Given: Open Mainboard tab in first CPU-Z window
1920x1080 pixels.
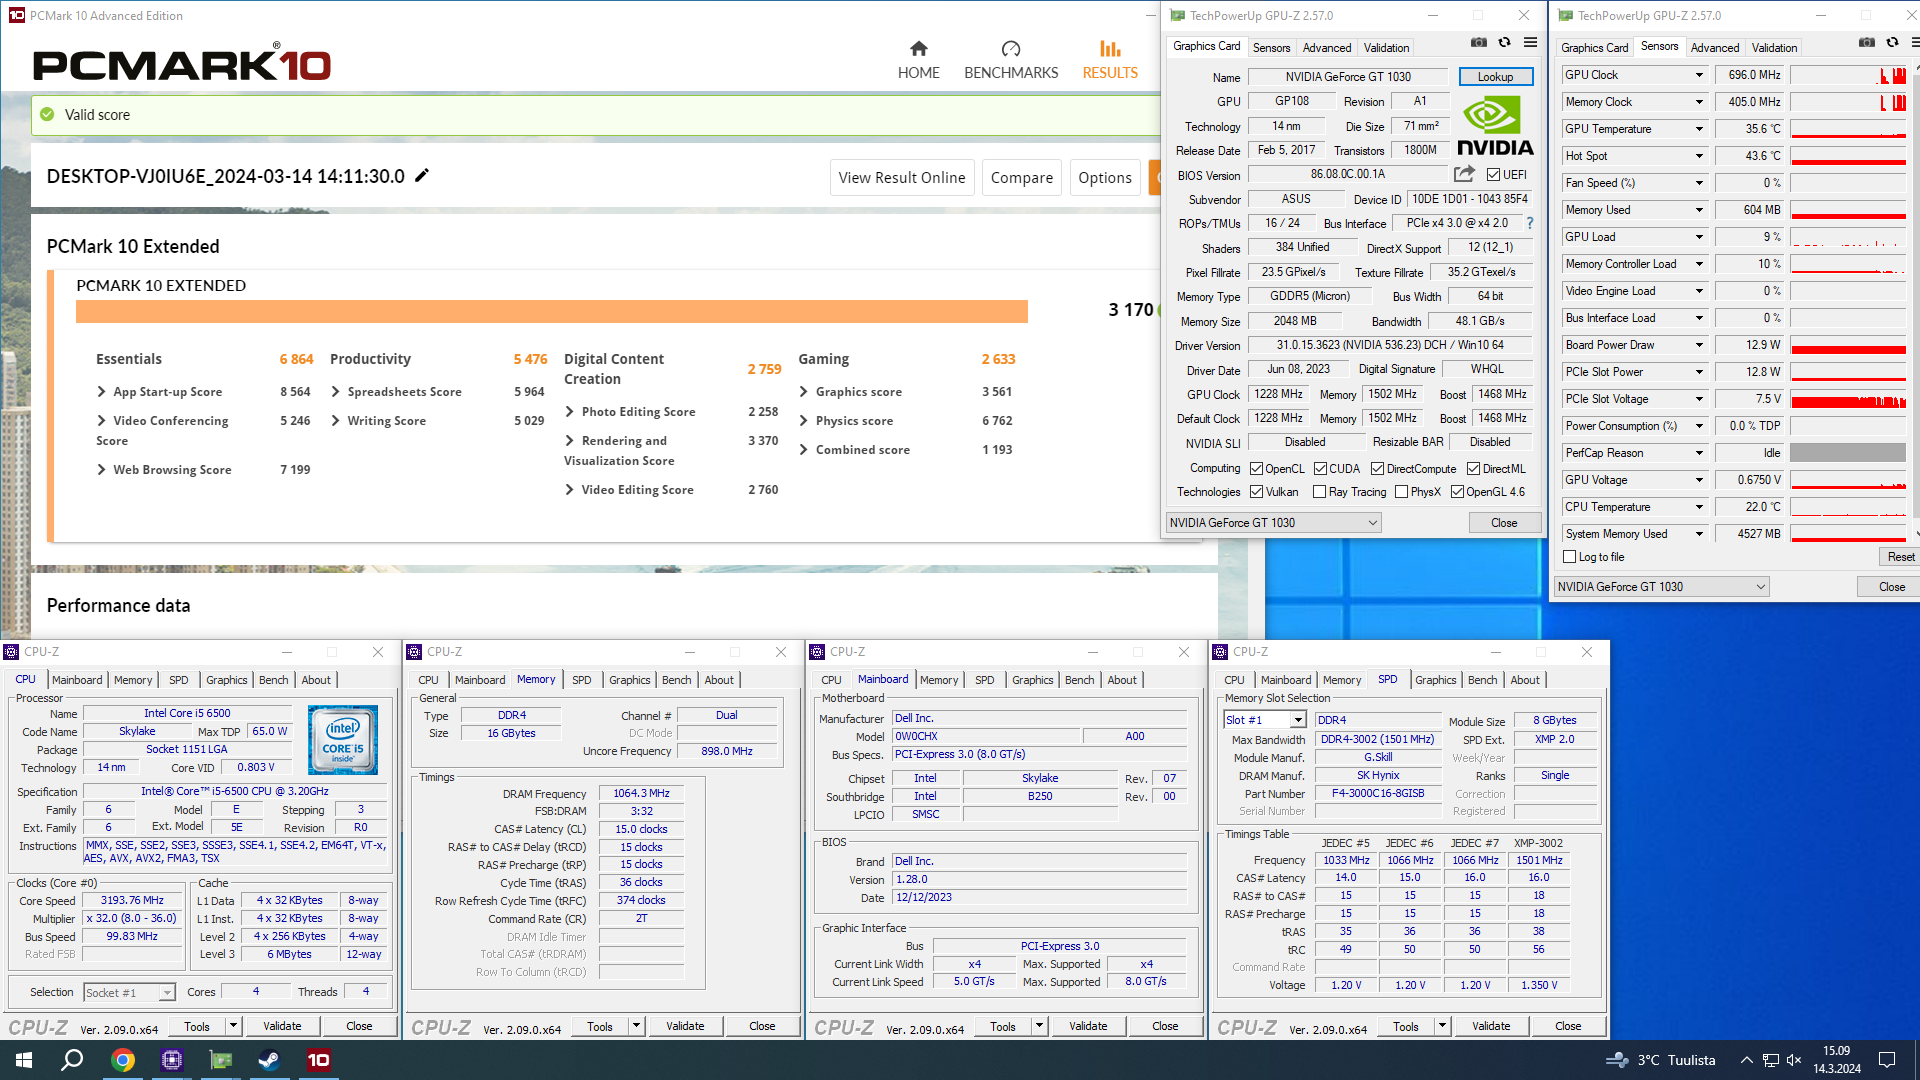Looking at the screenshot, I should tap(77, 680).
